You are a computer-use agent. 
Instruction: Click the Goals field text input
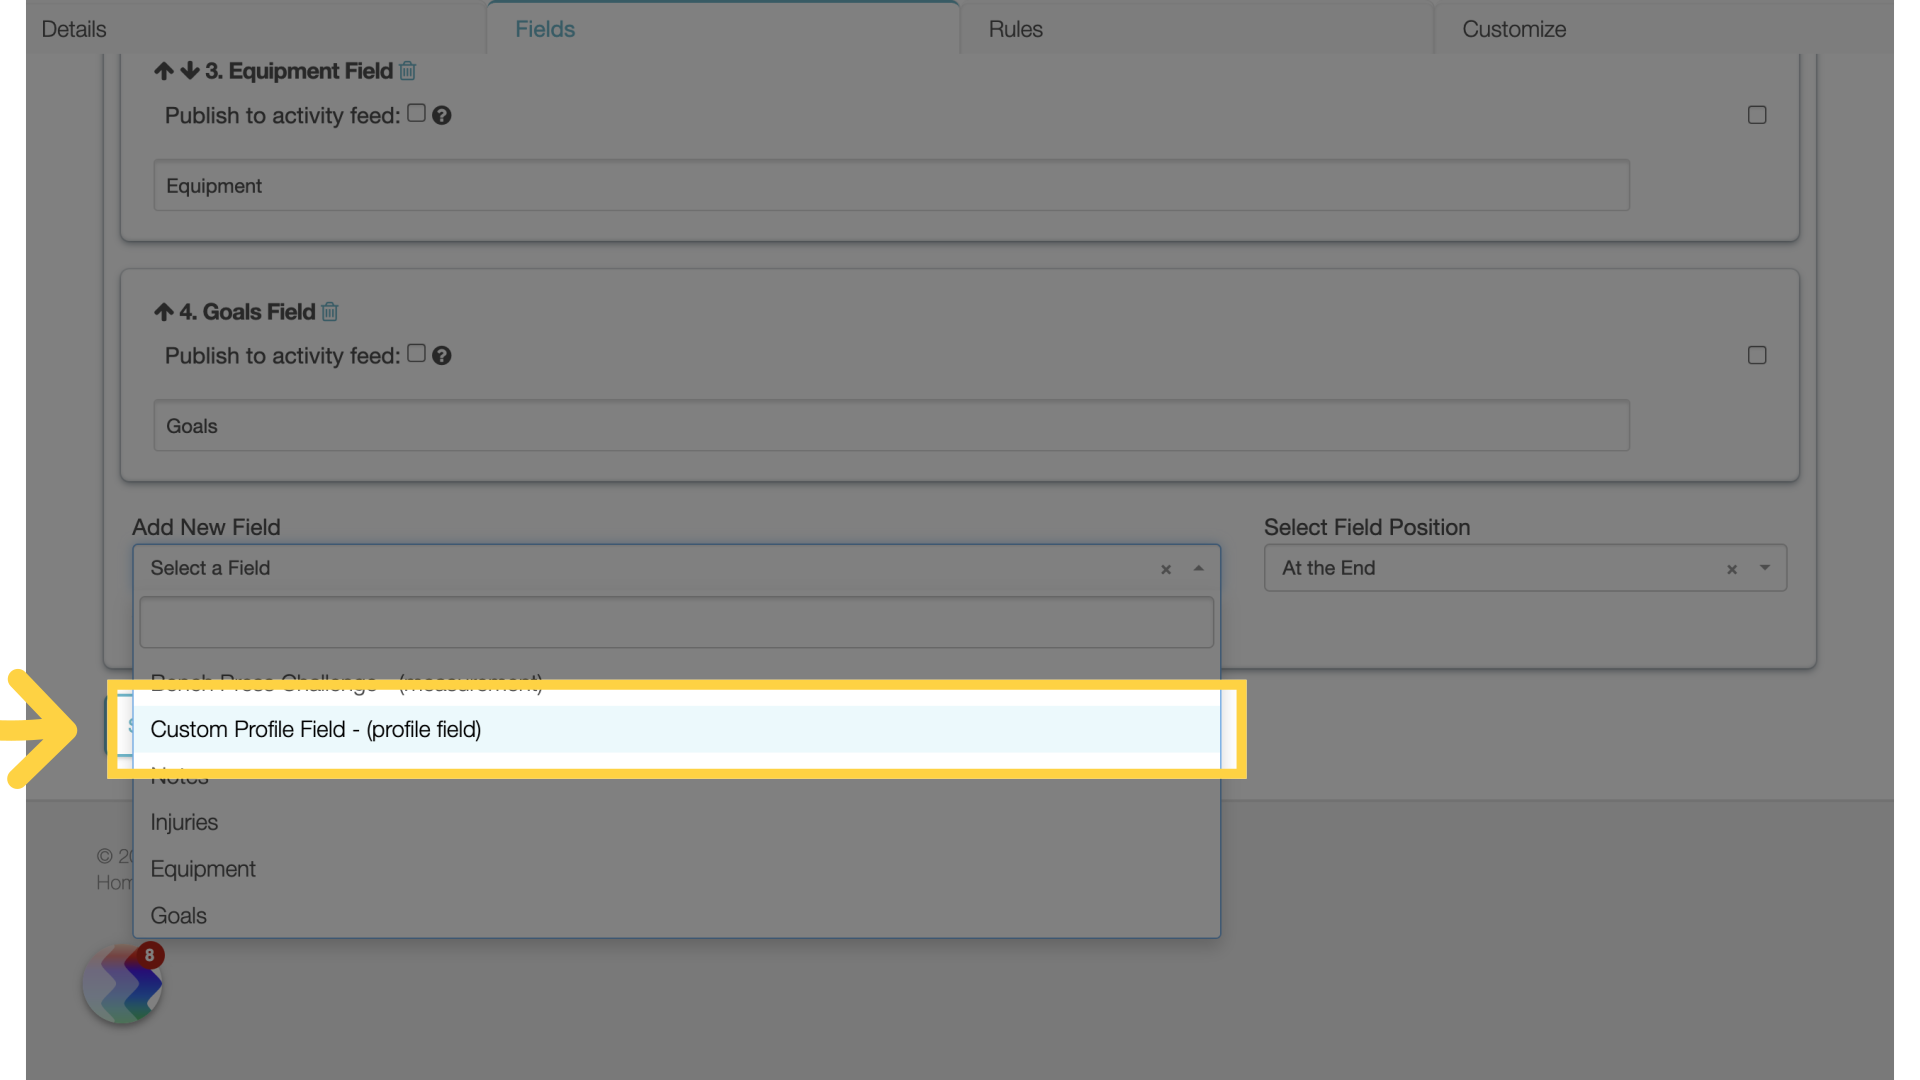point(891,425)
